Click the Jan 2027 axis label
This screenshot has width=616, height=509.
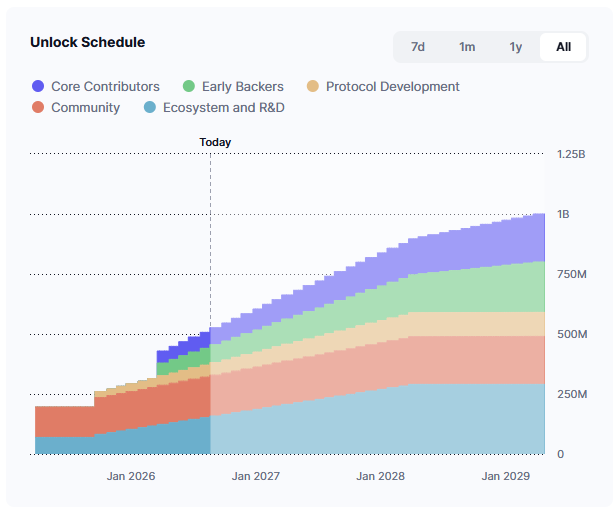click(256, 476)
